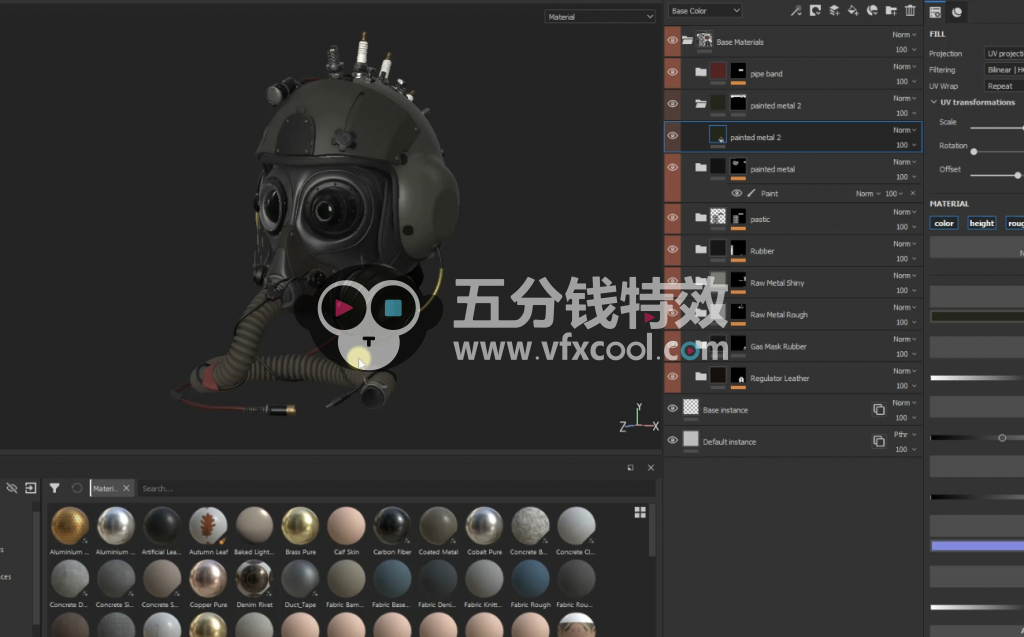Select the Brass Pure material thumbnail
This screenshot has height=637, width=1024.
pos(300,525)
